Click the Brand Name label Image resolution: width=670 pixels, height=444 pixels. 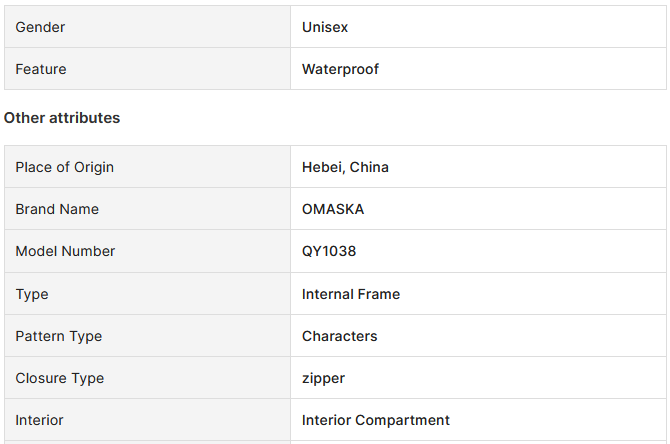[57, 209]
